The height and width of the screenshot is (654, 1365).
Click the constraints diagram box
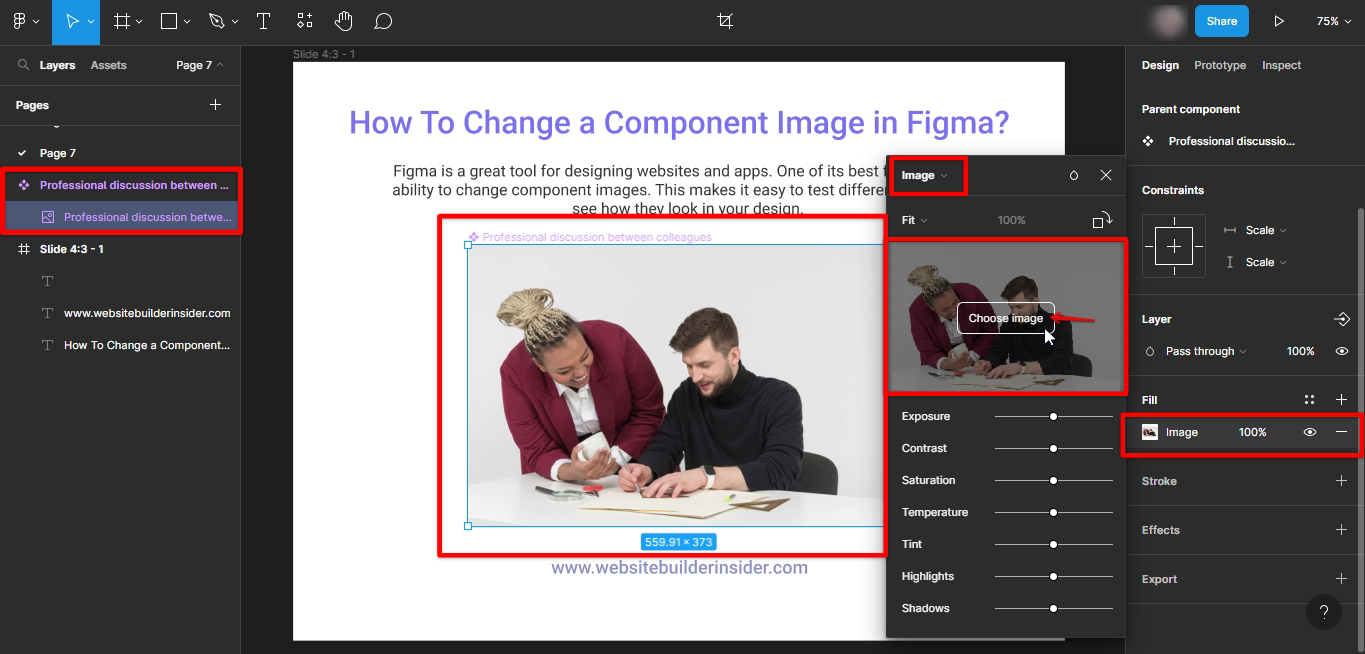click(x=1173, y=246)
